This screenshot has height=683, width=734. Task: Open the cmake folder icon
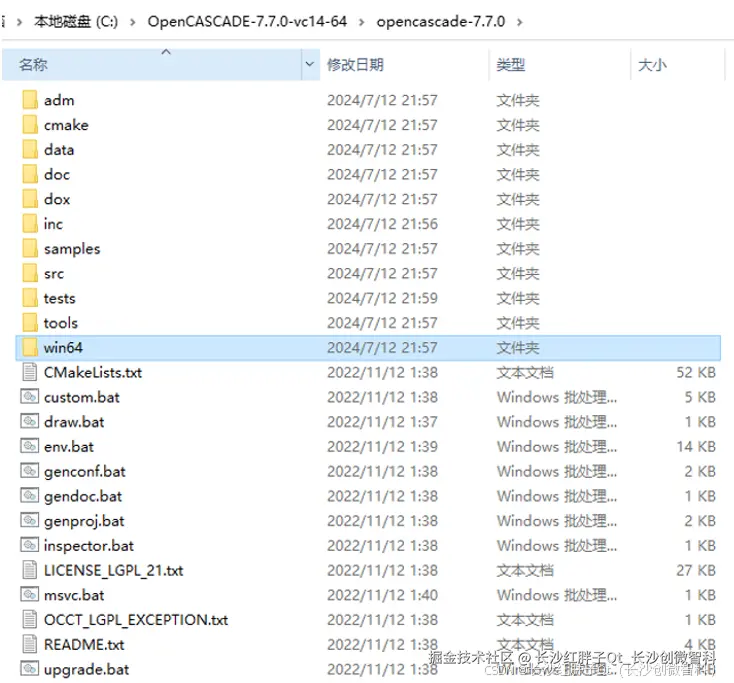click(x=30, y=125)
